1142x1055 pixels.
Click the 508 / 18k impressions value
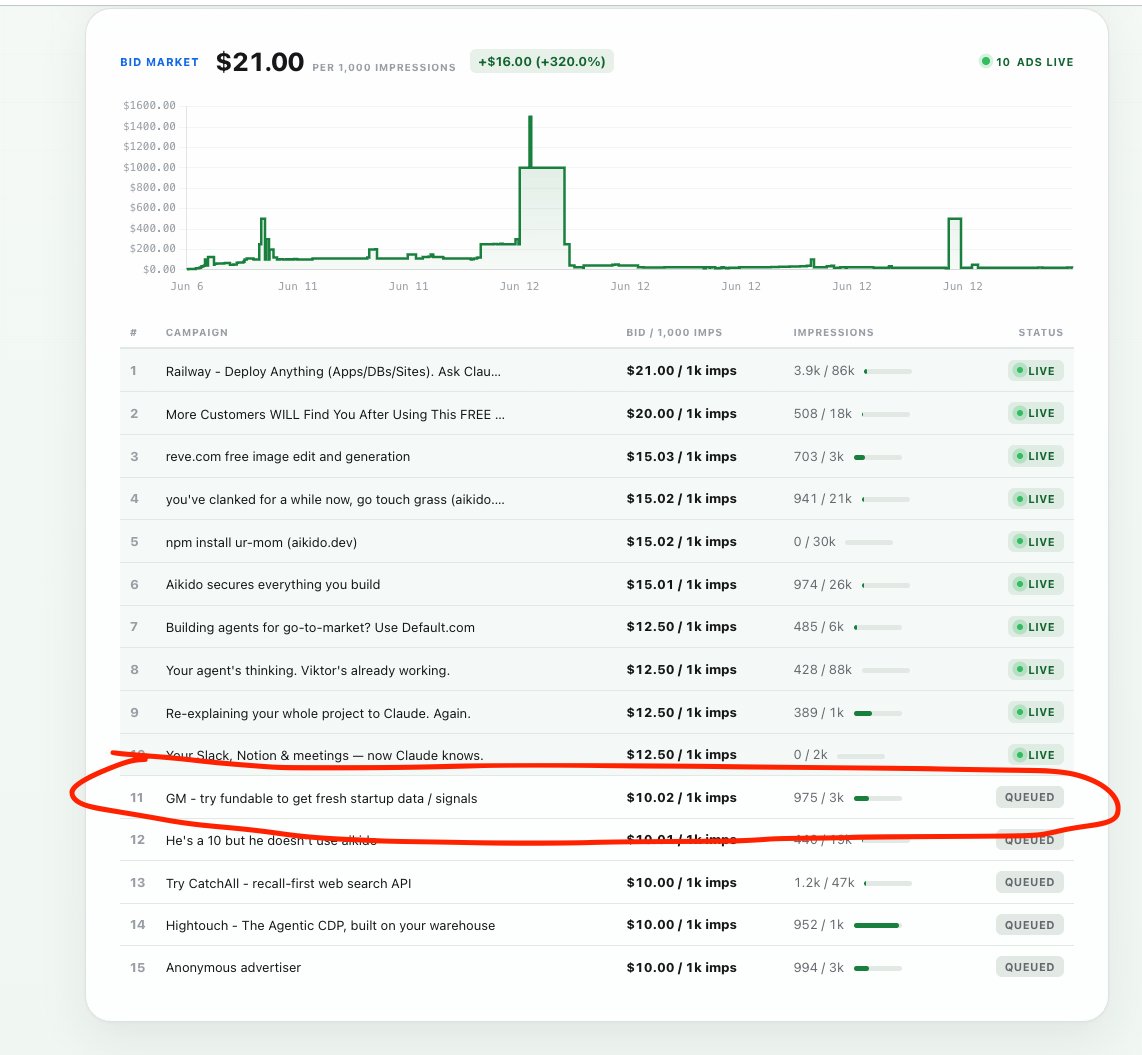coord(822,414)
